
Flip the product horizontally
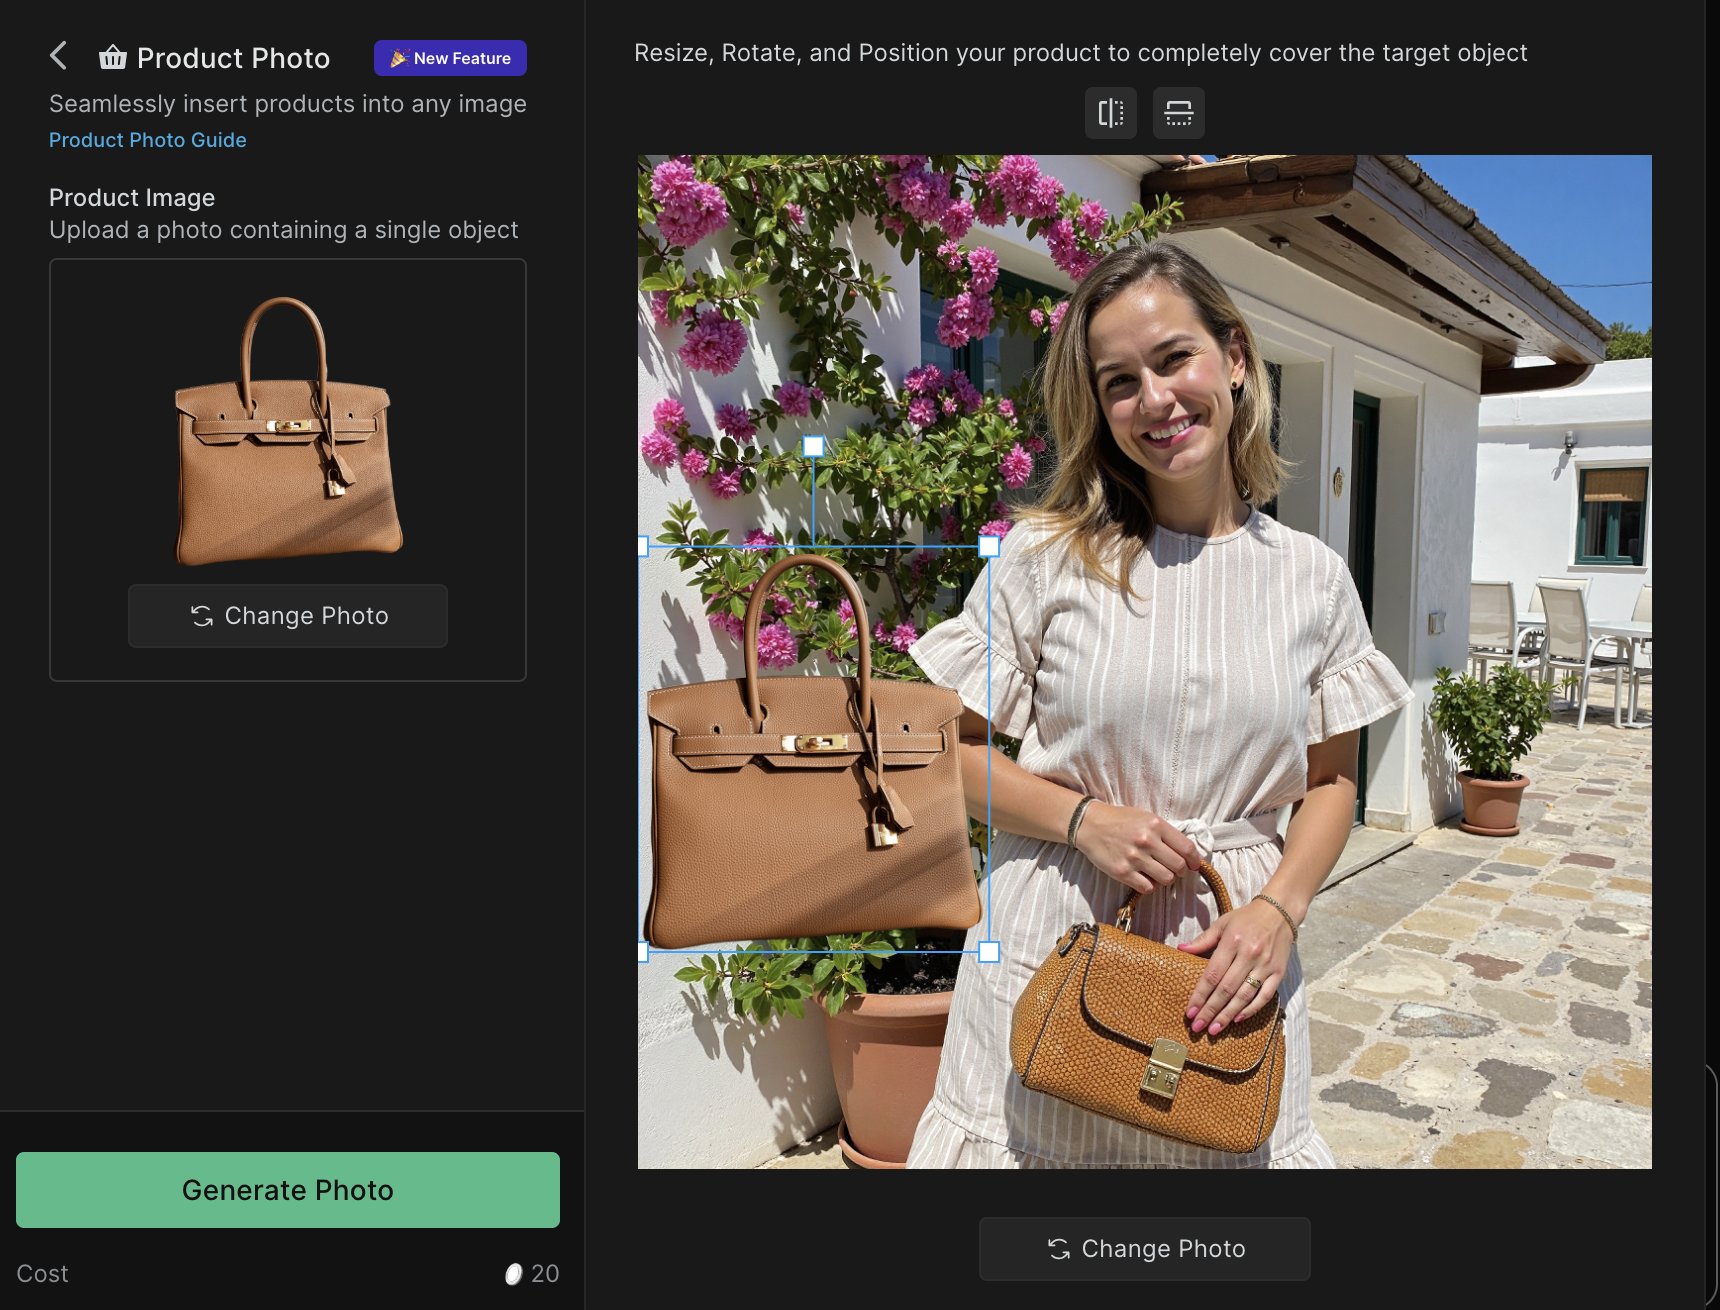(x=1111, y=113)
